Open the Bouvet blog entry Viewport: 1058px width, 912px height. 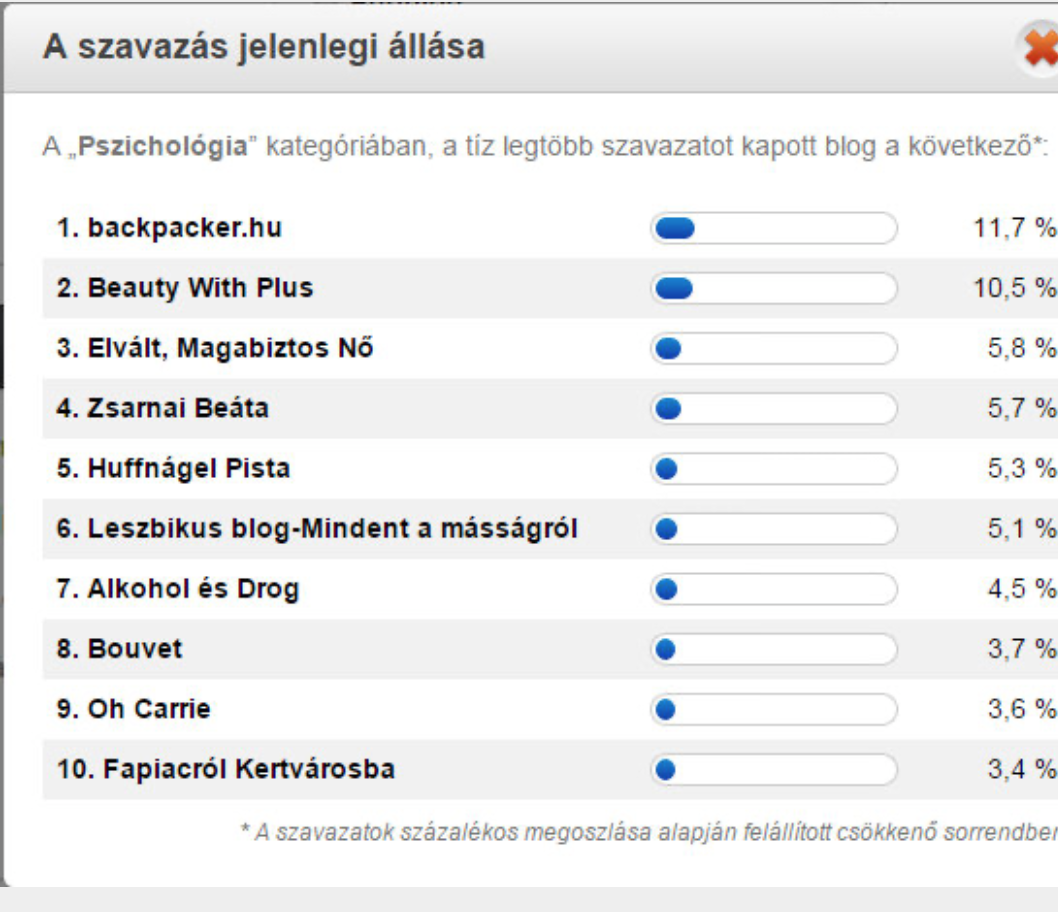coord(120,649)
